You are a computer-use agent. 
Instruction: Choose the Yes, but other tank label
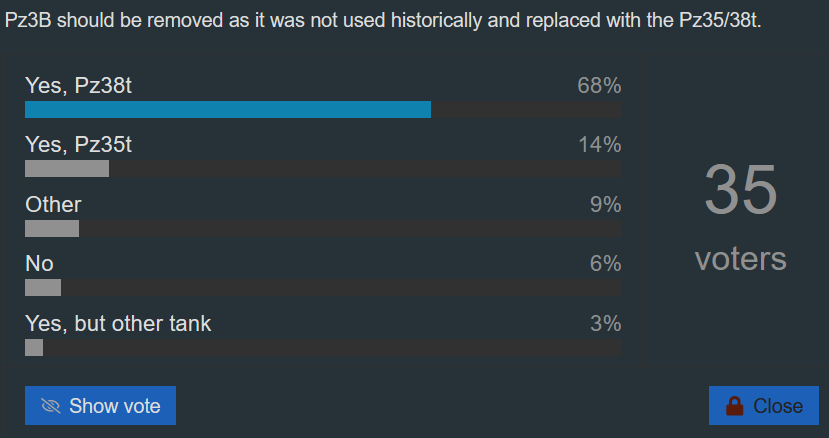(118, 324)
